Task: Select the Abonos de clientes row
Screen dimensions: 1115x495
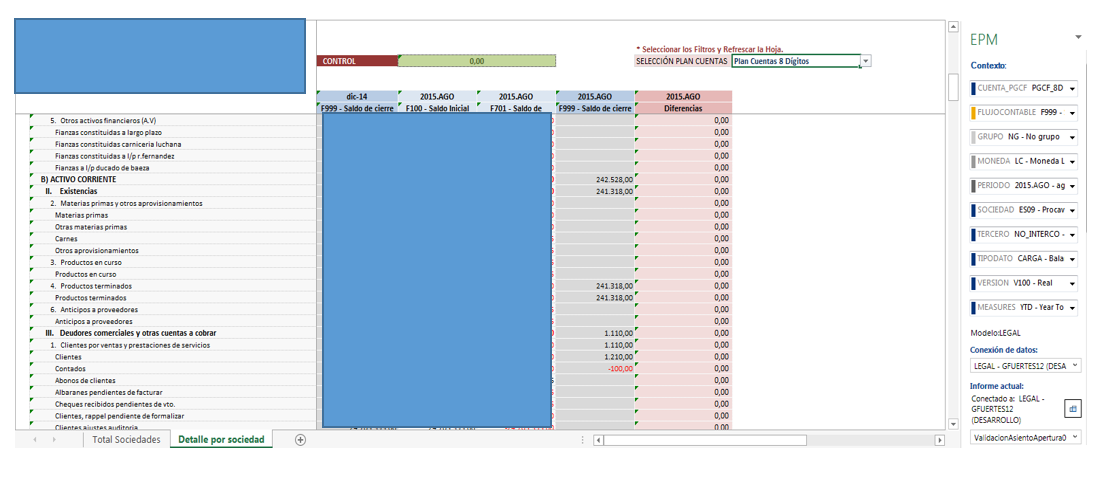Action: tap(173, 380)
